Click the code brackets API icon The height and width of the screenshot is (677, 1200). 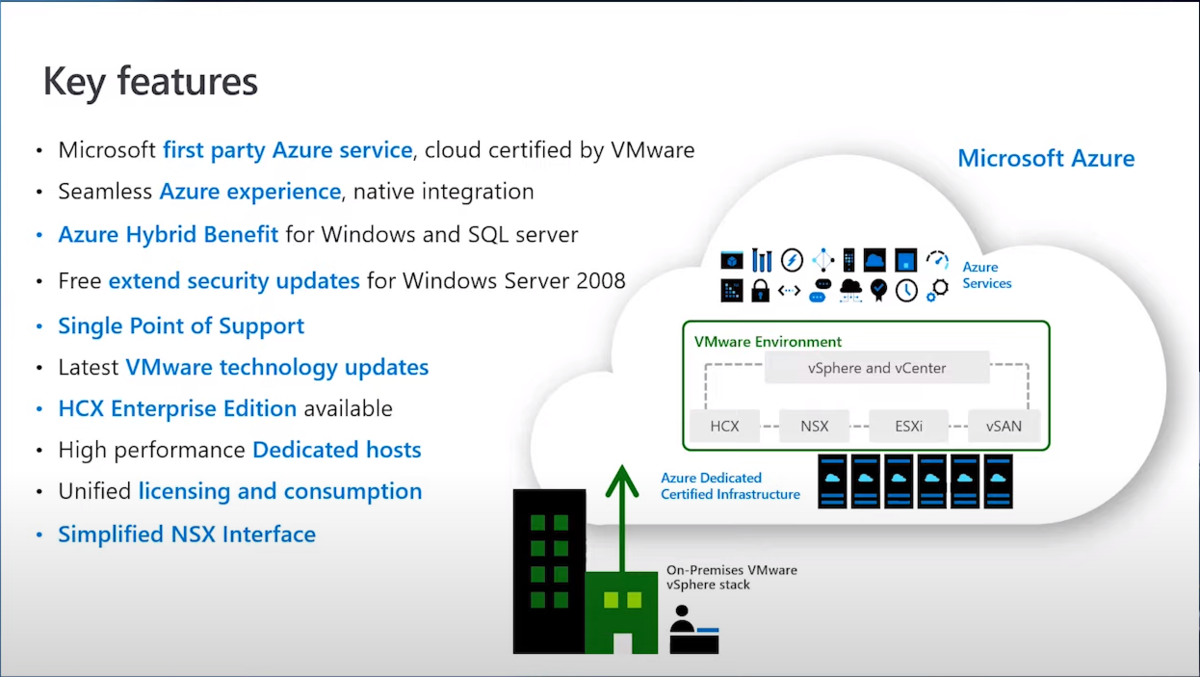point(790,290)
